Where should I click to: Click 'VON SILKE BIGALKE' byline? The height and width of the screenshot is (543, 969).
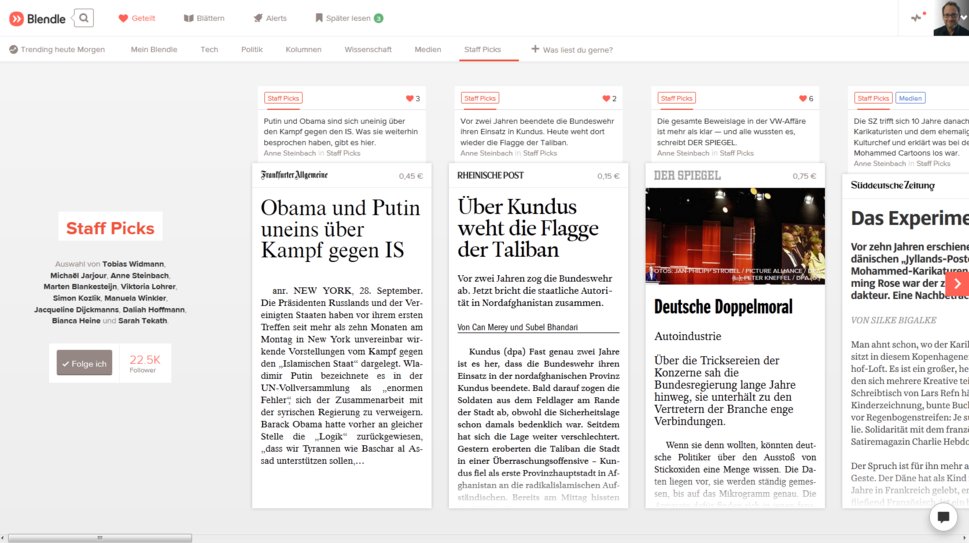click(893, 320)
